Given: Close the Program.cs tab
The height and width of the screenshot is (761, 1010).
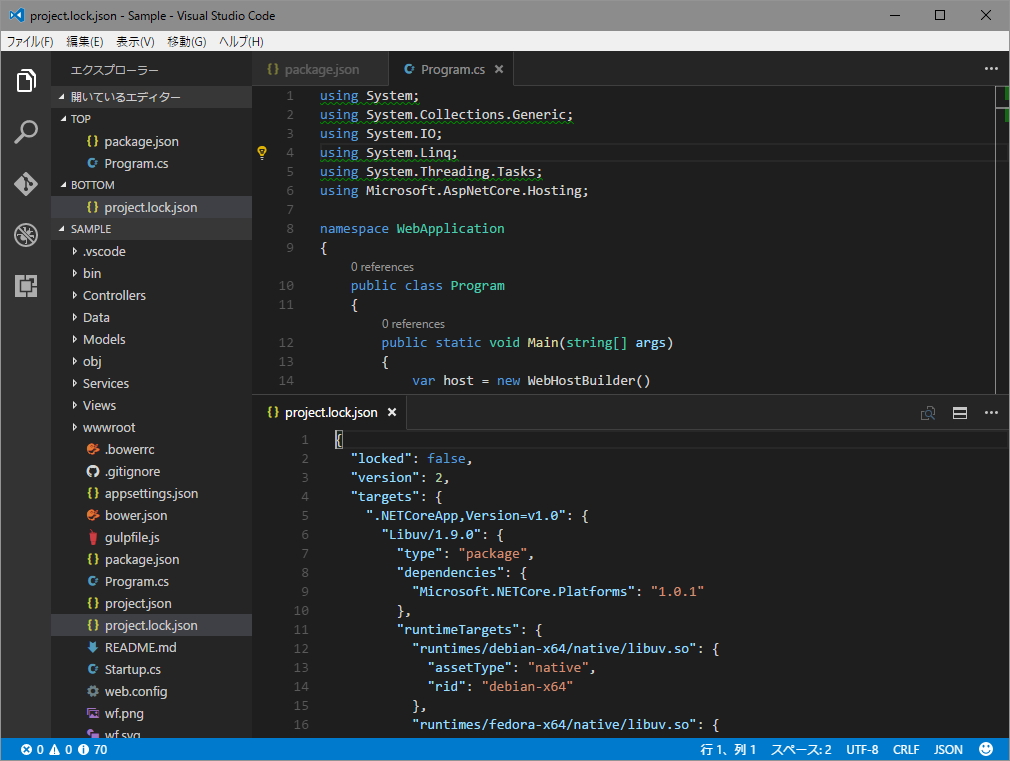Looking at the screenshot, I should click(x=499, y=69).
